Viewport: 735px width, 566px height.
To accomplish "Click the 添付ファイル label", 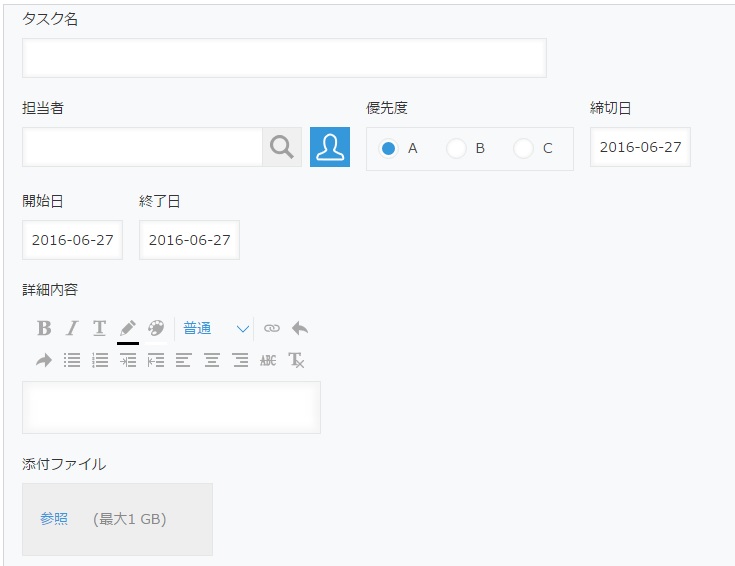I will pos(64,464).
